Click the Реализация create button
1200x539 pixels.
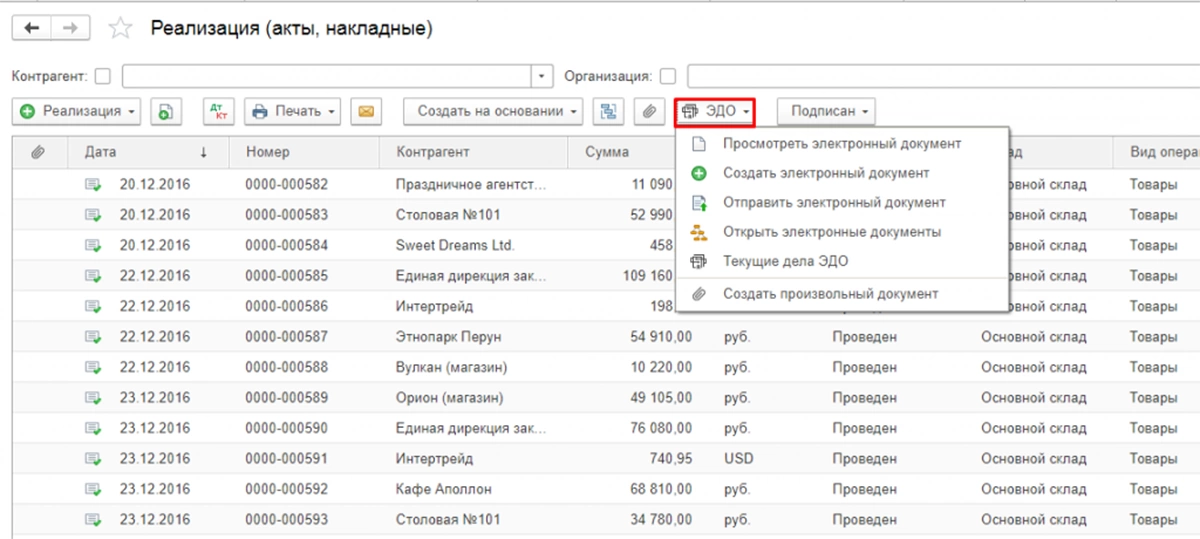tap(78, 112)
